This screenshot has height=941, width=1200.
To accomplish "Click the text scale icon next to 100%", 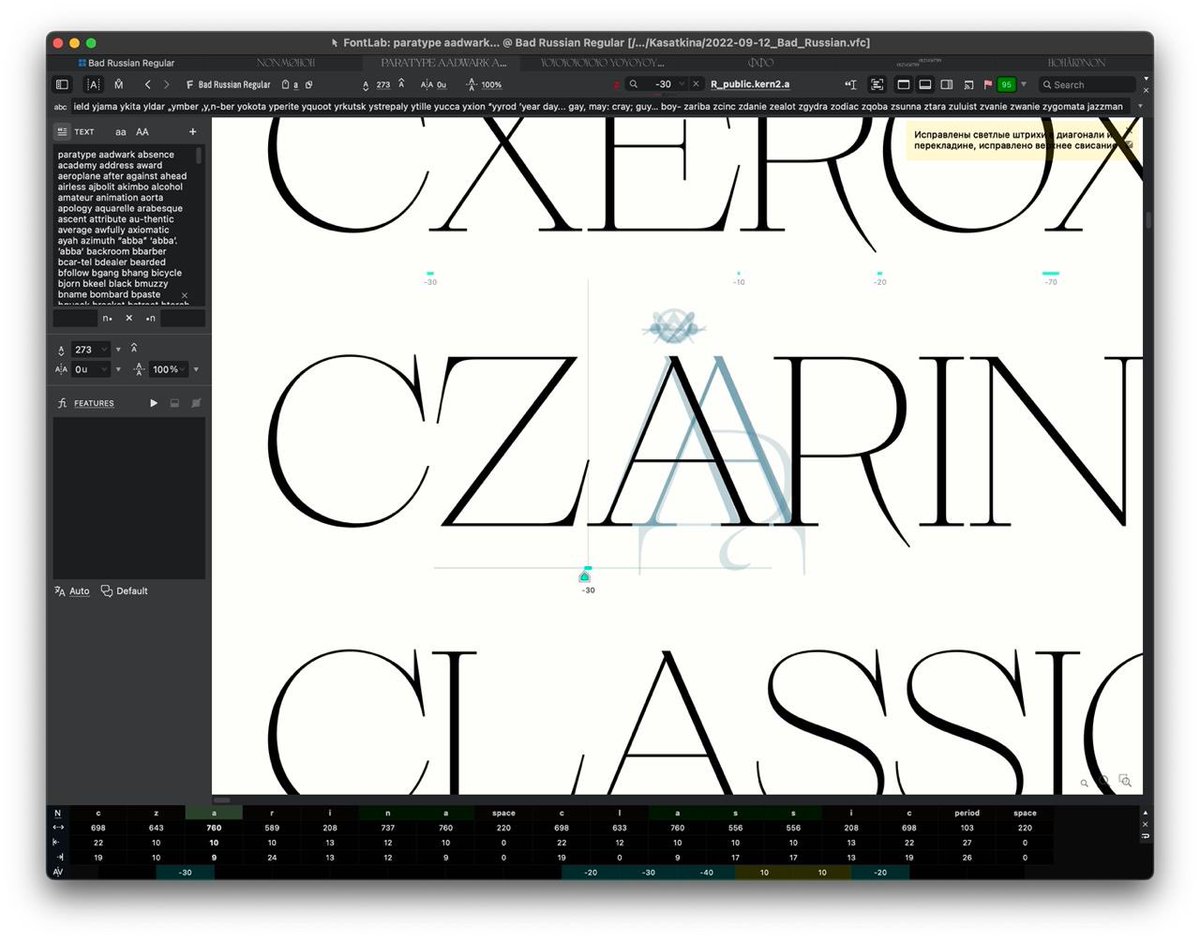I will (x=473, y=85).
